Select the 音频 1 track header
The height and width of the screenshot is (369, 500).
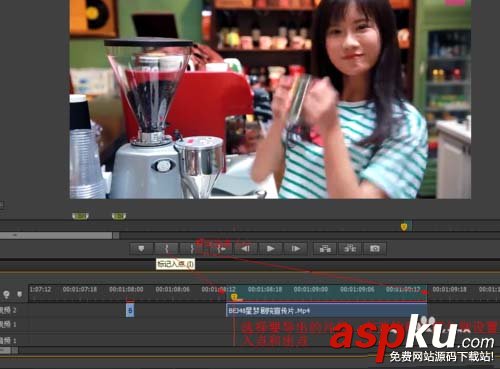click(8, 340)
